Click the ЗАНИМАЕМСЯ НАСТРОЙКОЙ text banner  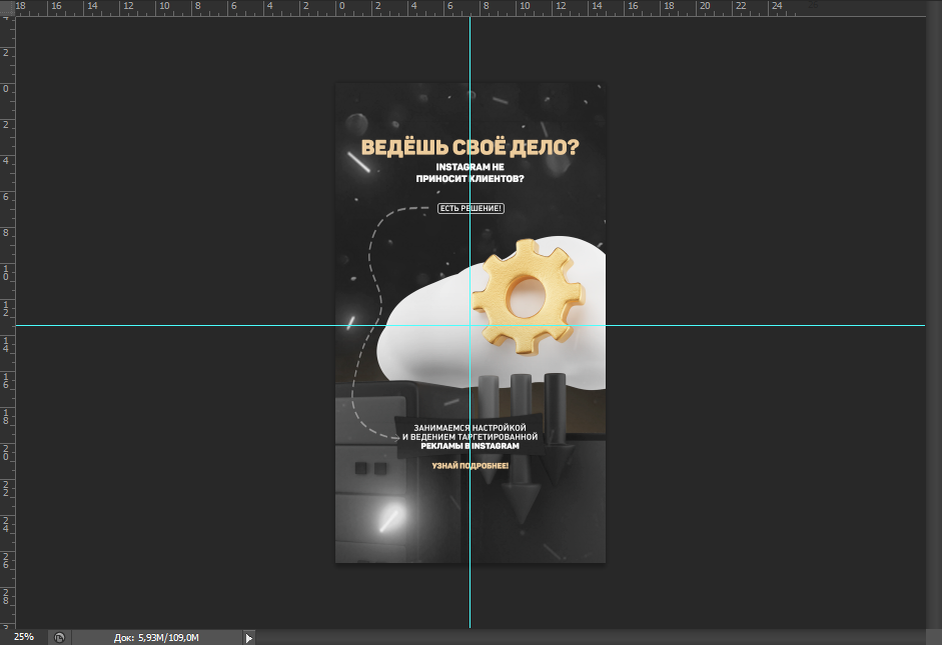[x=470, y=437]
